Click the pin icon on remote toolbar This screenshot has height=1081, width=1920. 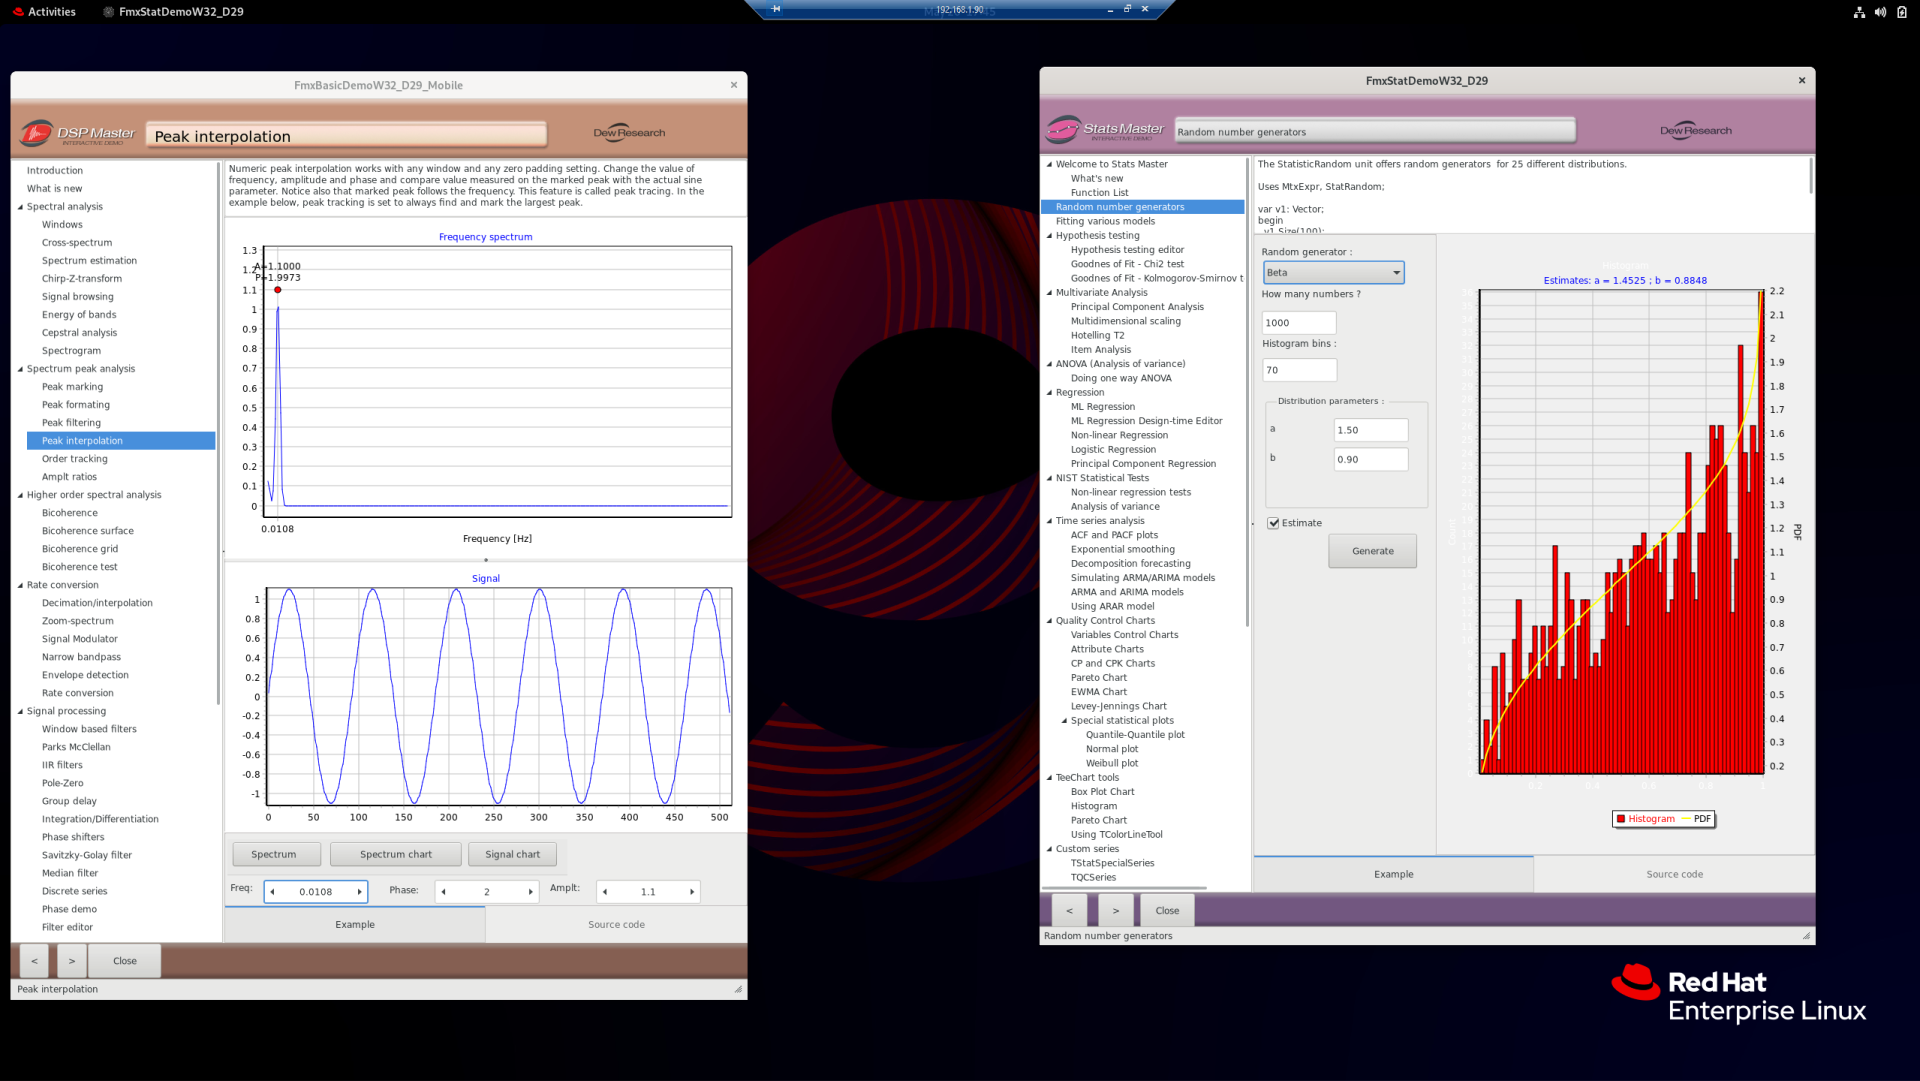click(x=776, y=9)
